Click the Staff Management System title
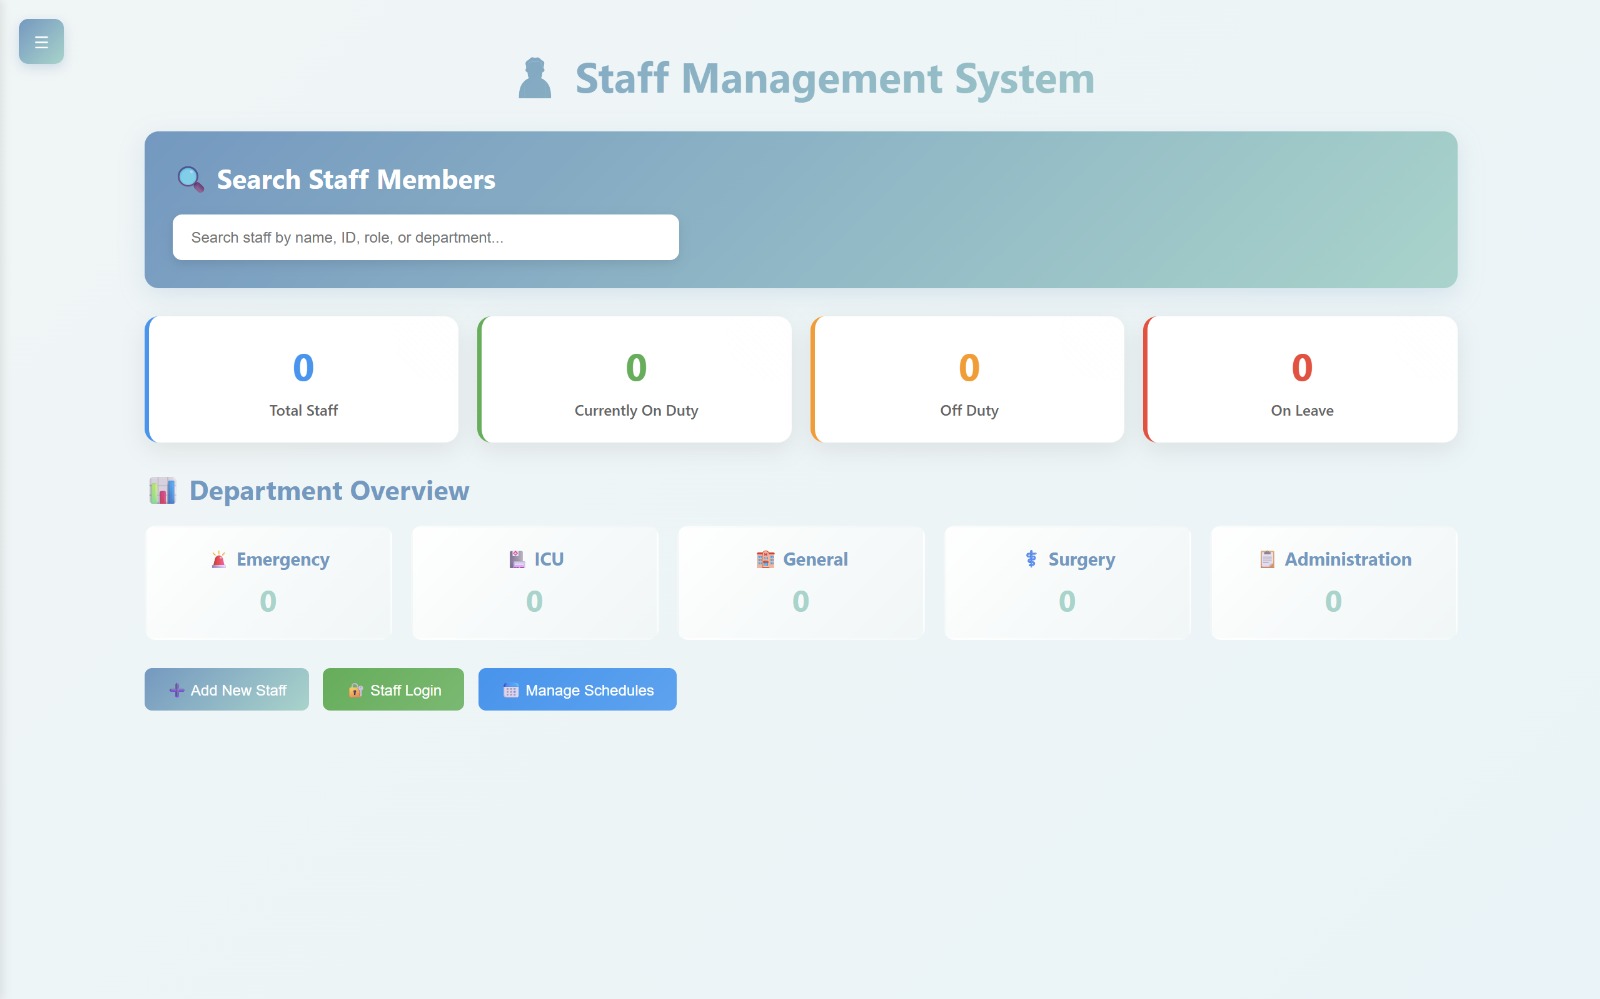This screenshot has width=1600, height=999. tap(835, 79)
